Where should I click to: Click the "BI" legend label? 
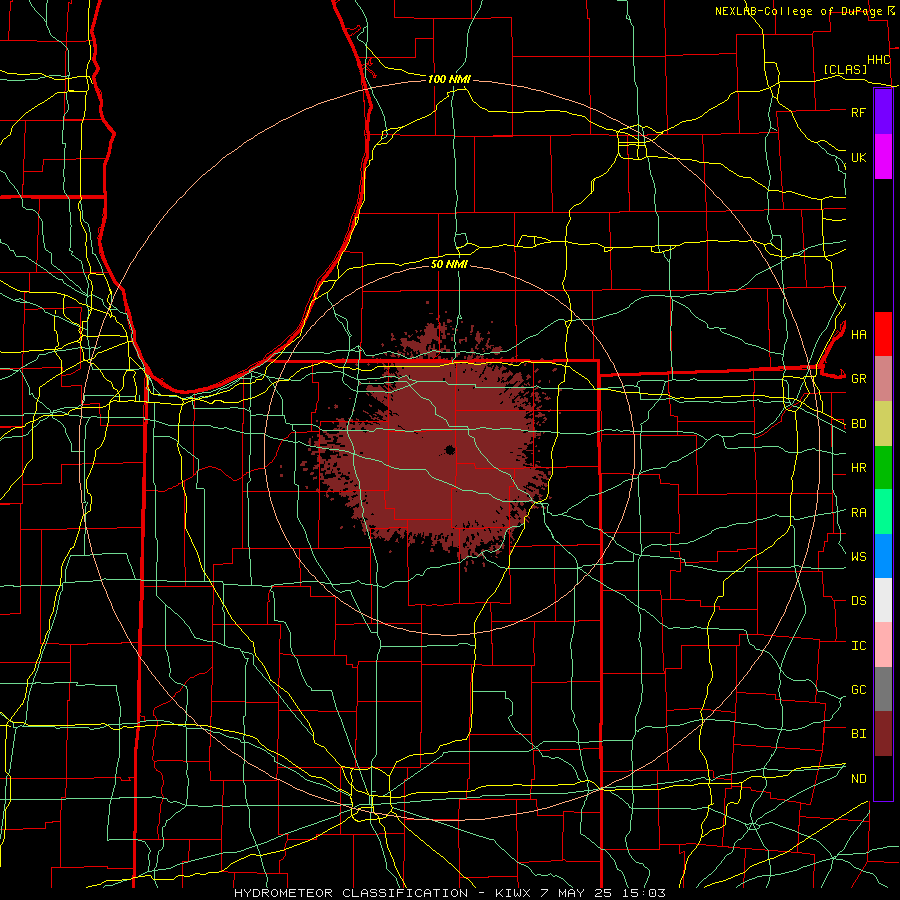858,734
